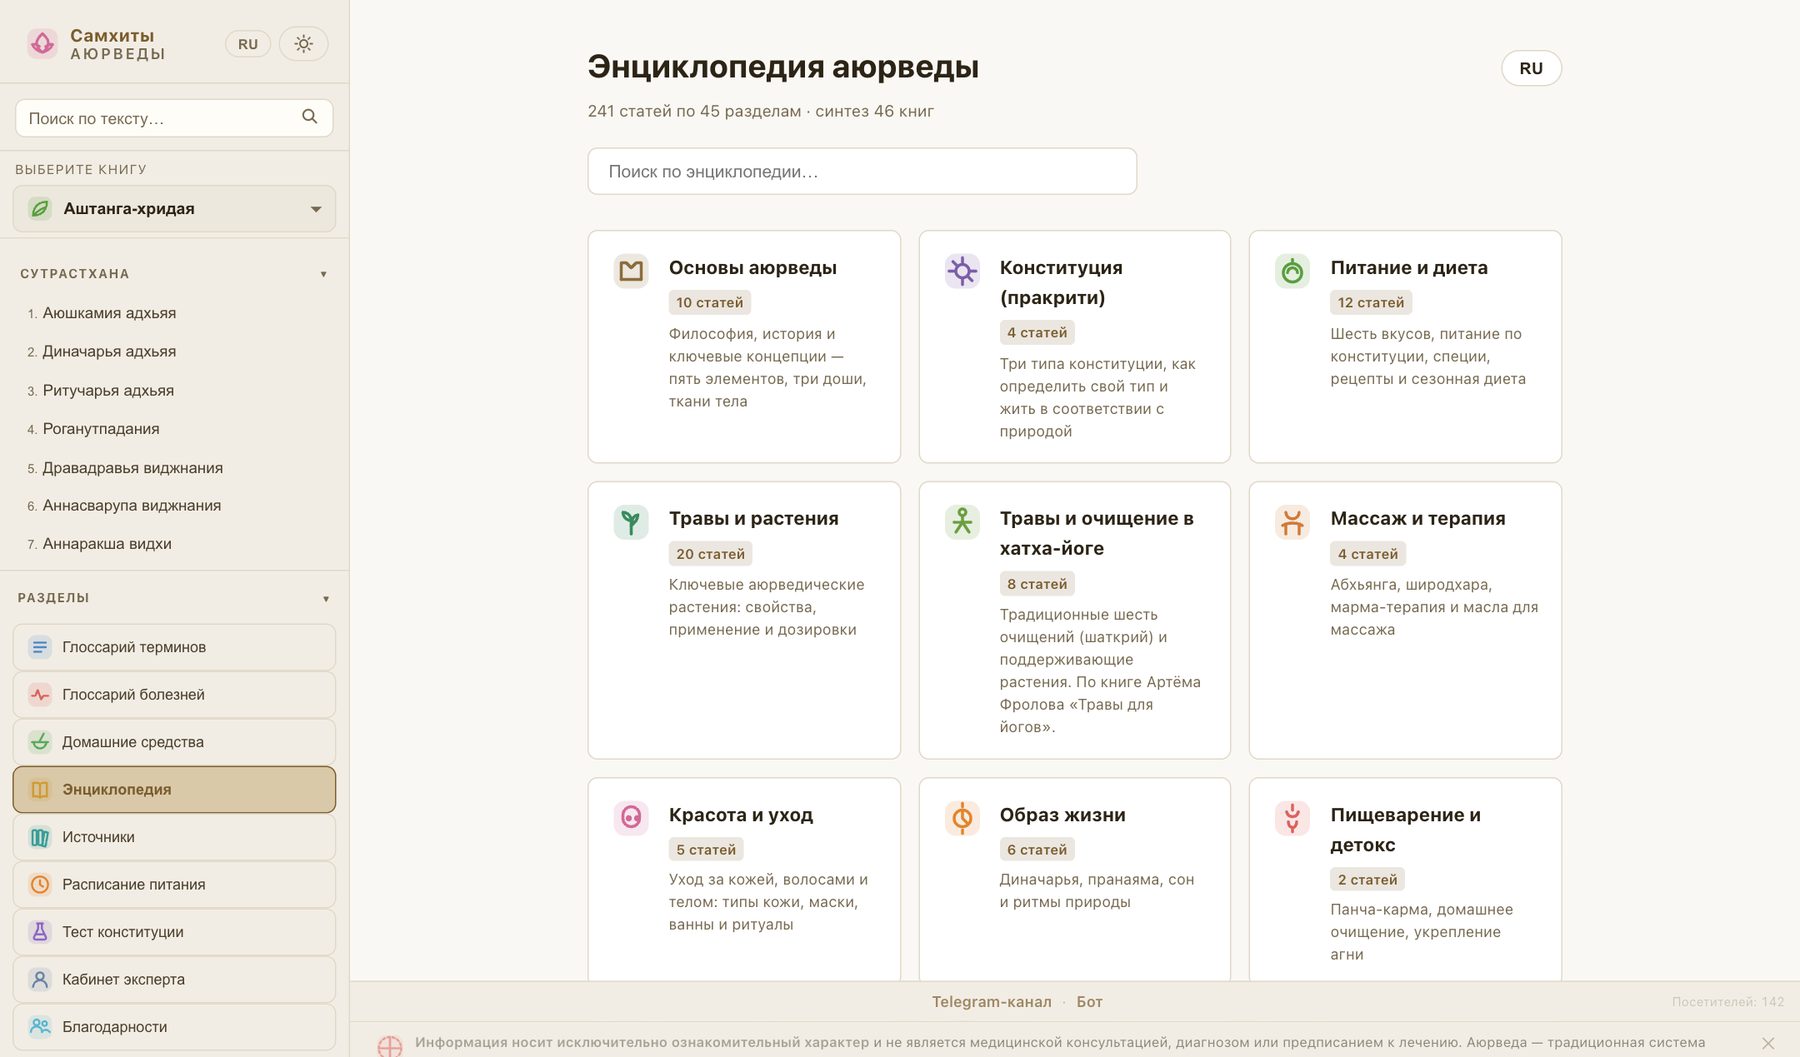Click the Образ жизни card icon
The width and height of the screenshot is (1800, 1057).
coord(962,818)
